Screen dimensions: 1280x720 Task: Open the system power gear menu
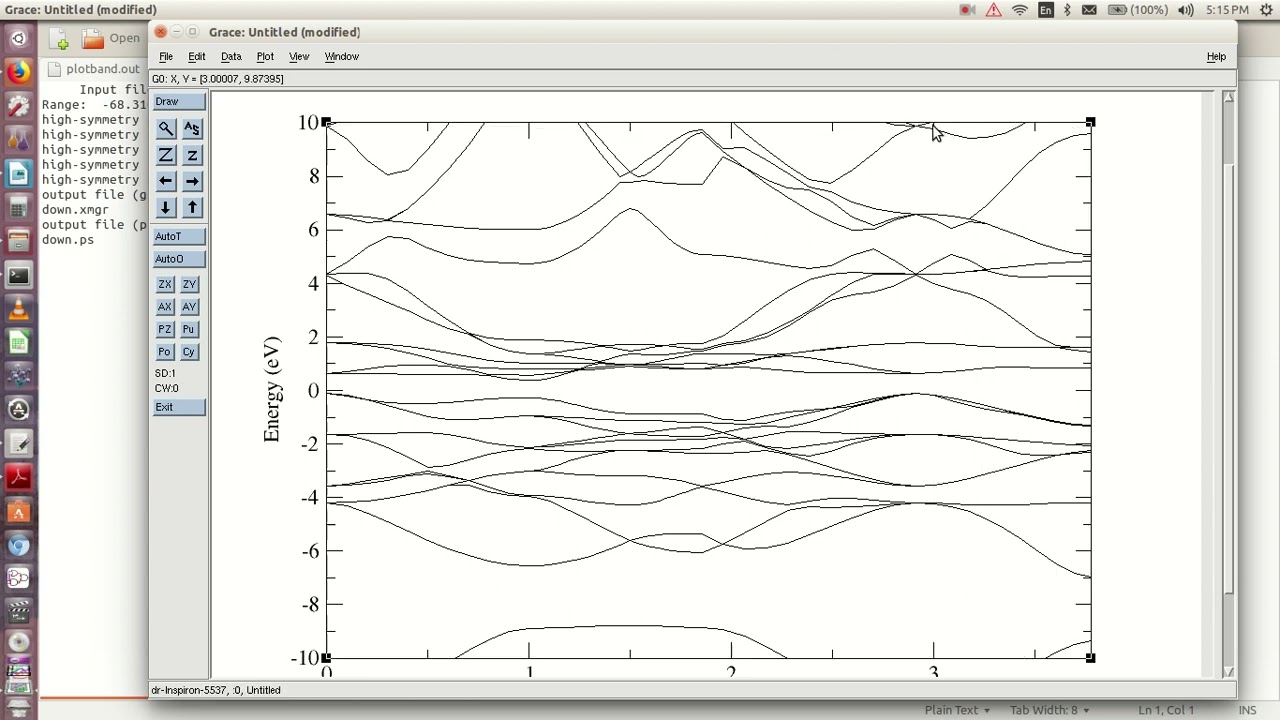(x=1266, y=10)
